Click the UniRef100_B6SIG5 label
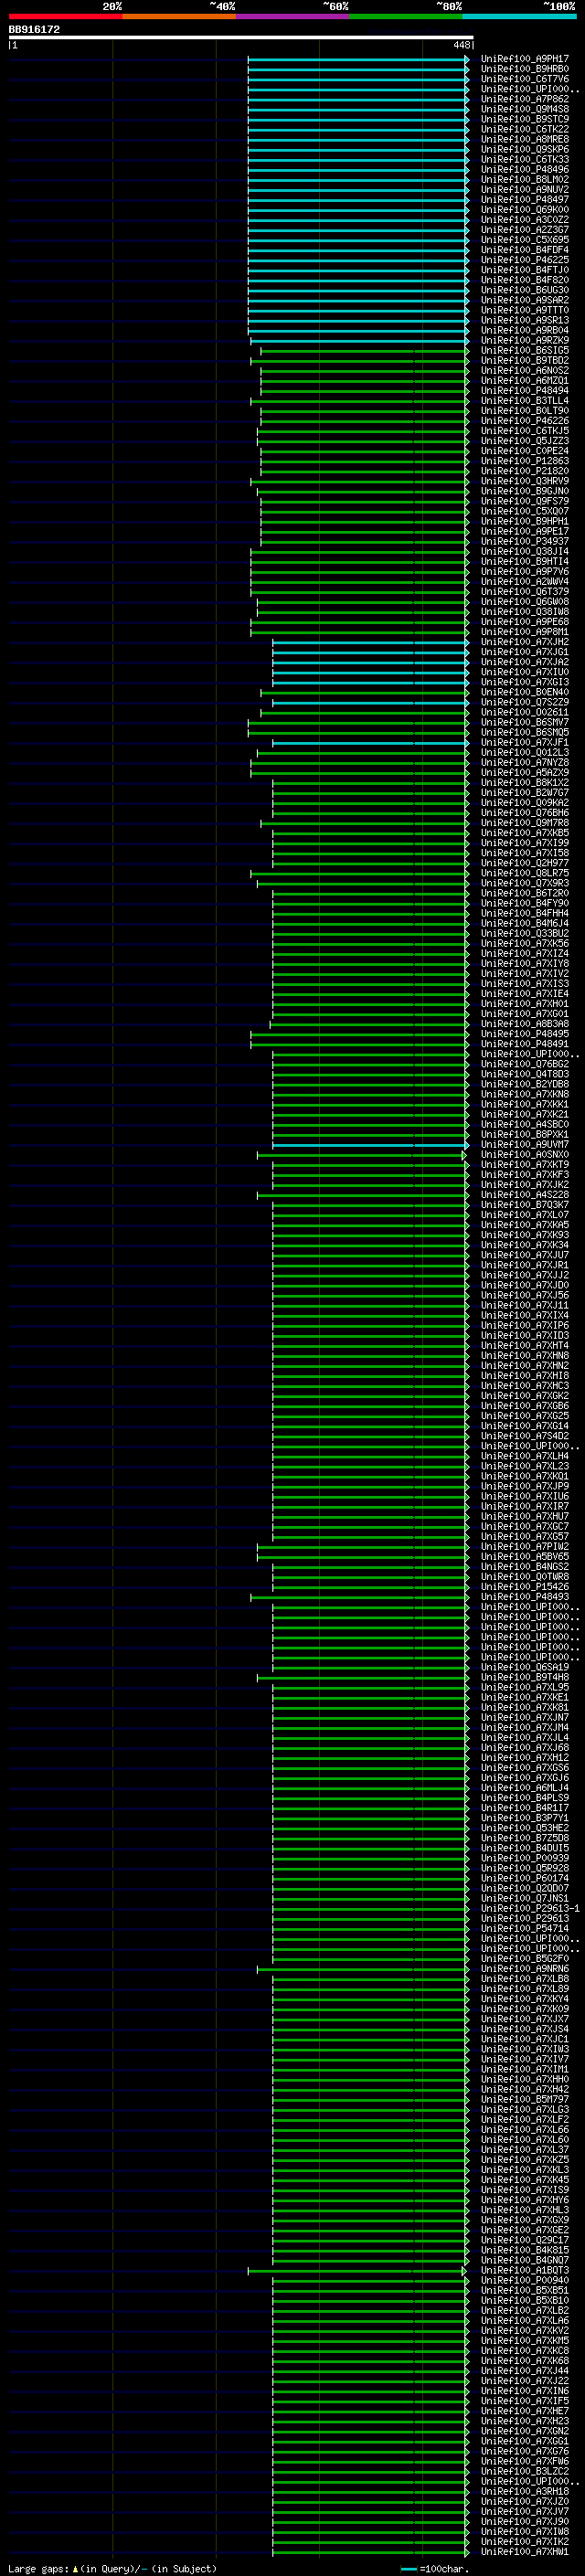The width and height of the screenshot is (585, 2576). pos(525,350)
